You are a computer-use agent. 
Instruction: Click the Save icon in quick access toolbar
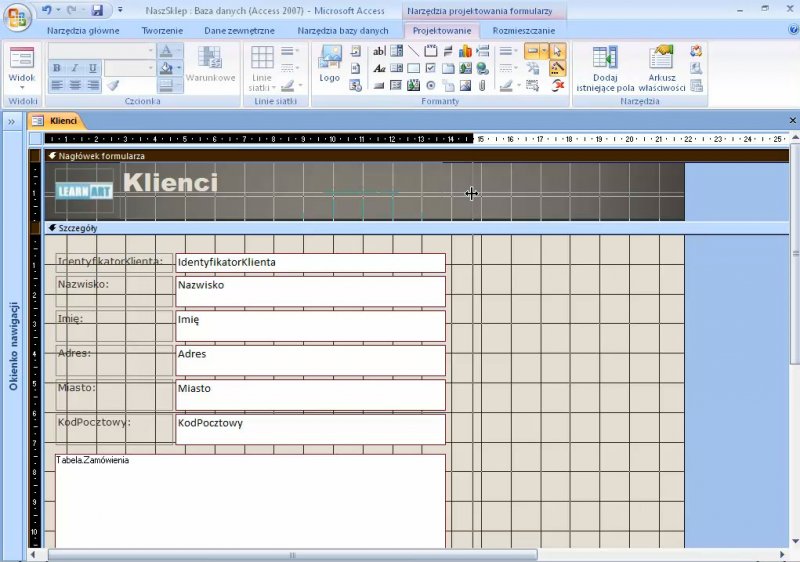(97, 10)
